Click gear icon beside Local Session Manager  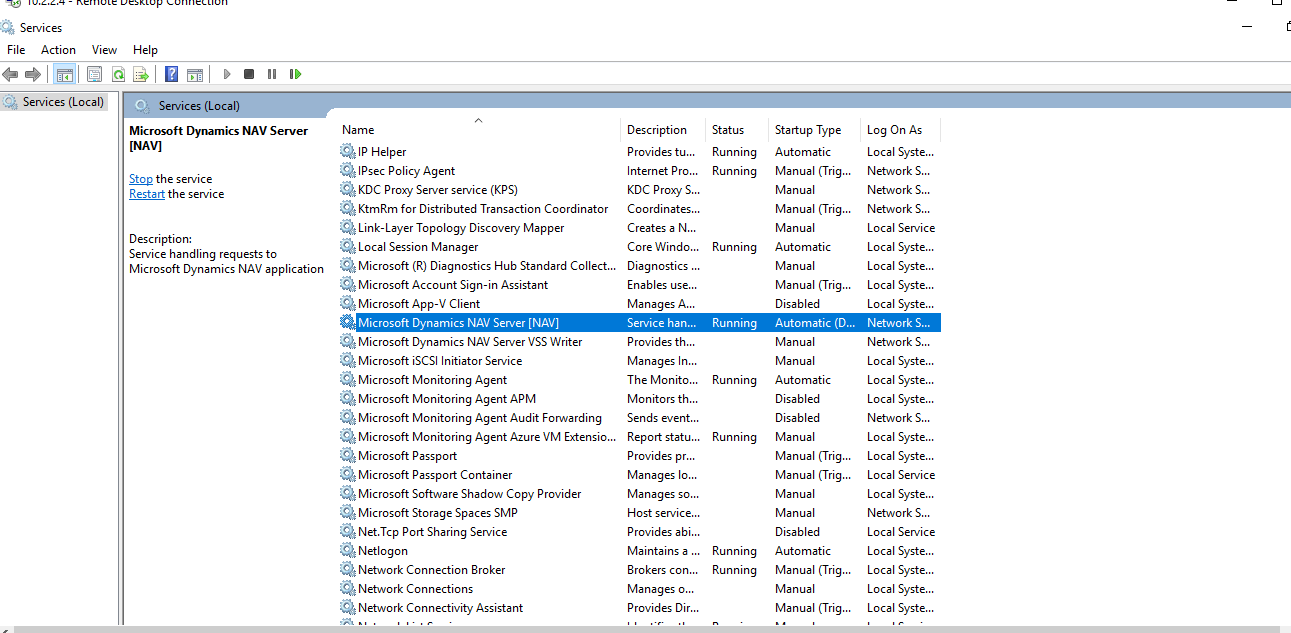tap(348, 247)
